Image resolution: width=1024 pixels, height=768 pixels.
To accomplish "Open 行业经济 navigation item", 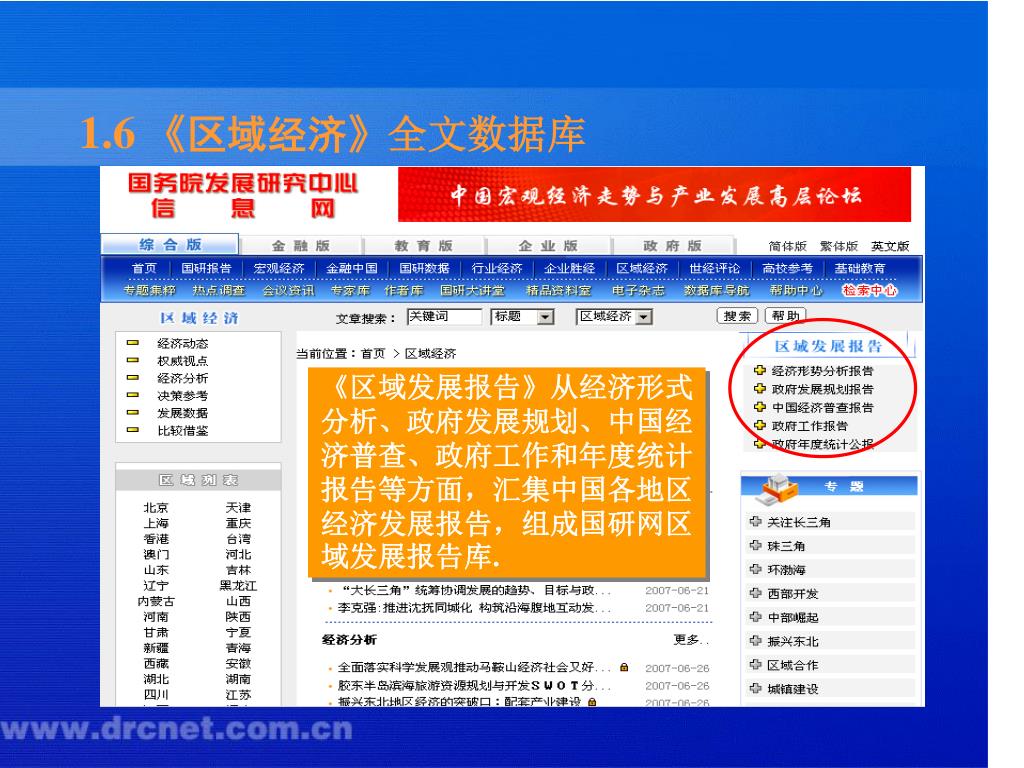I will tap(497, 268).
